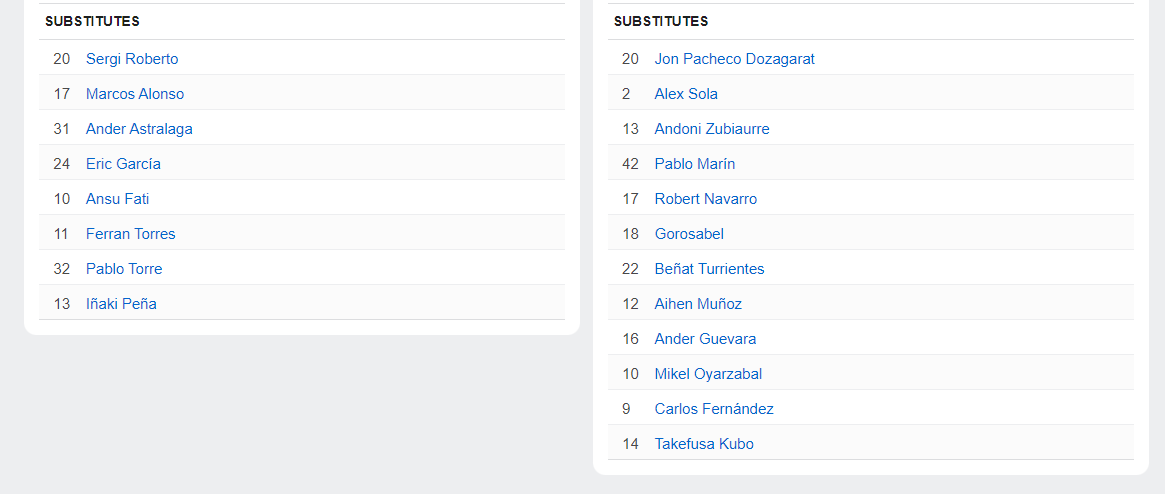1165x494 pixels.
Task: Open Pablo Torre profile link
Action: [x=124, y=269]
